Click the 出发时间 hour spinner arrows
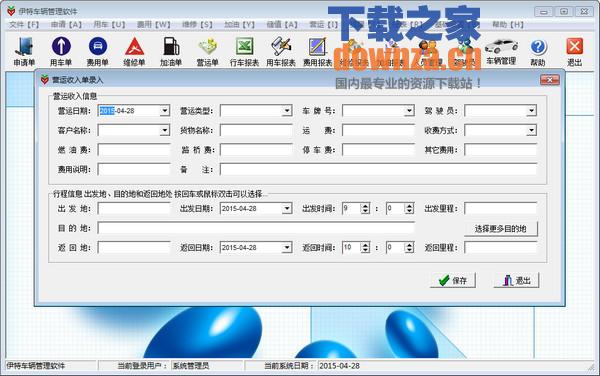This screenshot has height=376, width=600. [365, 208]
